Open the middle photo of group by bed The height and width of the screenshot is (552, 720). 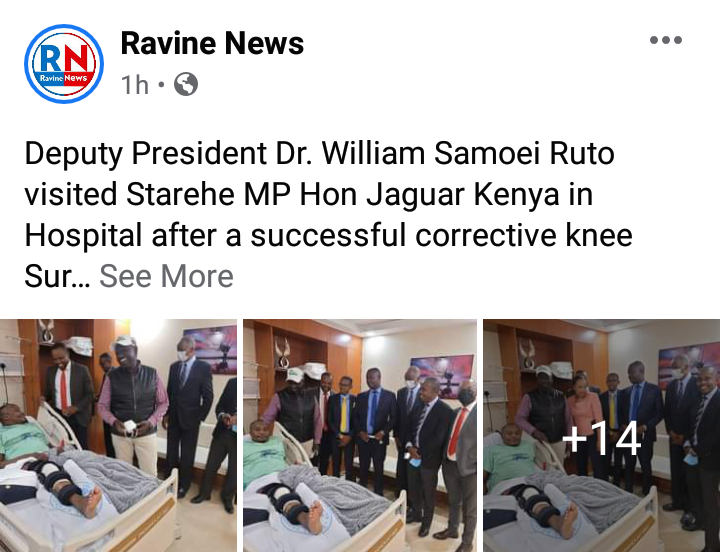360,435
